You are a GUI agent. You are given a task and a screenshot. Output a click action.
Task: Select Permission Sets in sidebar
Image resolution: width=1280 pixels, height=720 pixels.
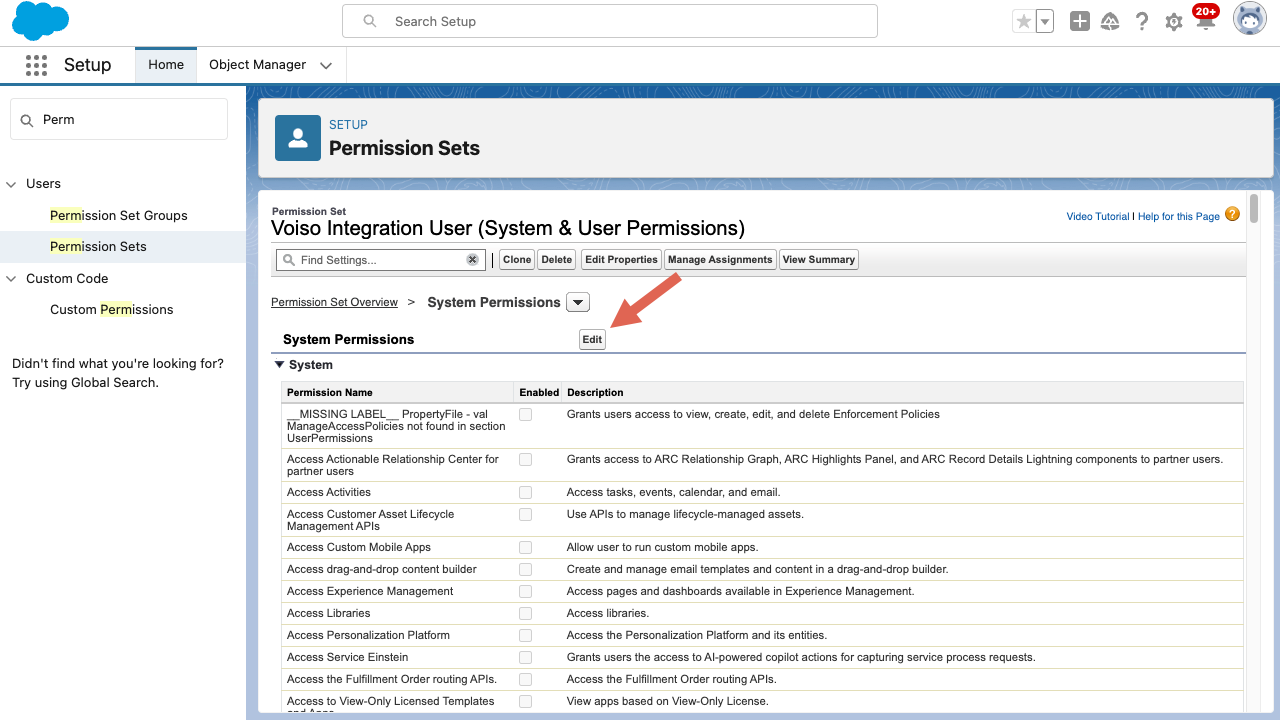point(98,247)
